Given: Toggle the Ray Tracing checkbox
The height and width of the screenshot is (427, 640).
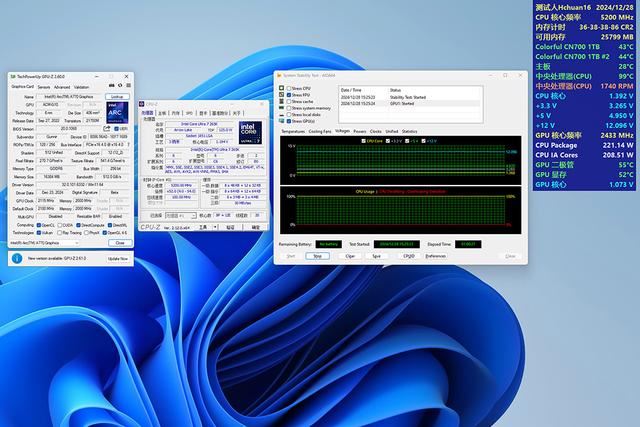Looking at the screenshot, I should point(60,233).
